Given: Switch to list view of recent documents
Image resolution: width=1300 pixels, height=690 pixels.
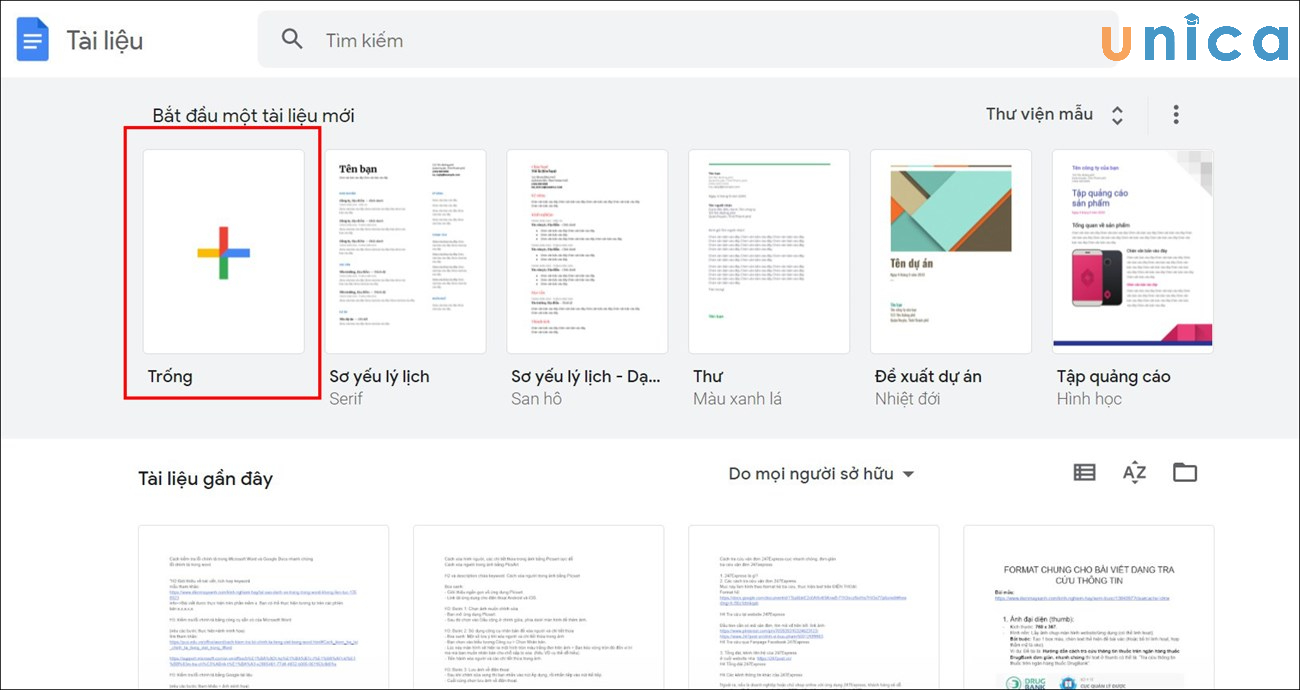Looking at the screenshot, I should tap(1084, 472).
